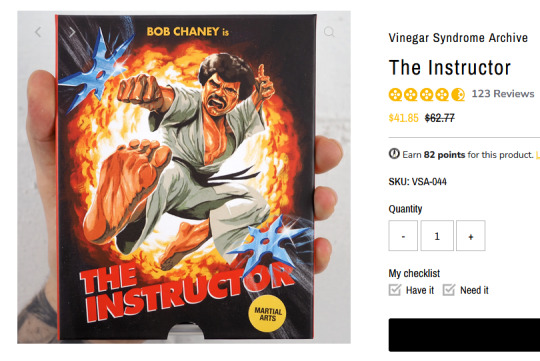The width and height of the screenshot is (540, 361).
Task: Click the first film reel rating icon
Action: (x=395, y=94)
